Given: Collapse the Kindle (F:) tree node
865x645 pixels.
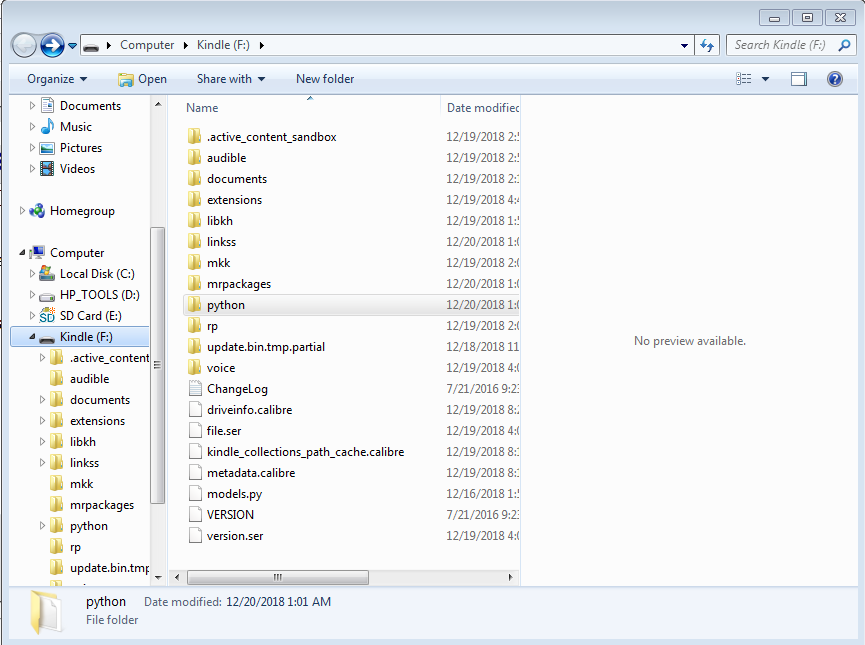Looking at the screenshot, I should coord(32,337).
